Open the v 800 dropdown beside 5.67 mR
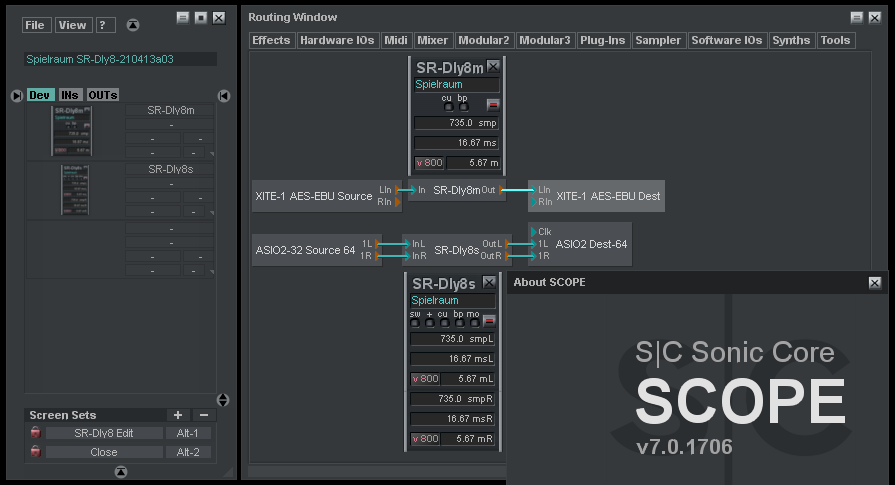 (426, 439)
